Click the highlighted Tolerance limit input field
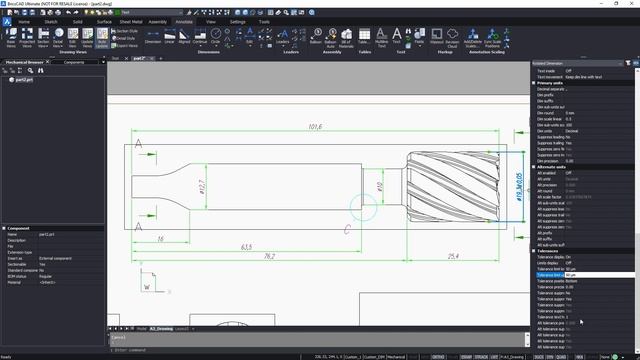Screen dimensions: 640x360 pos(599,275)
